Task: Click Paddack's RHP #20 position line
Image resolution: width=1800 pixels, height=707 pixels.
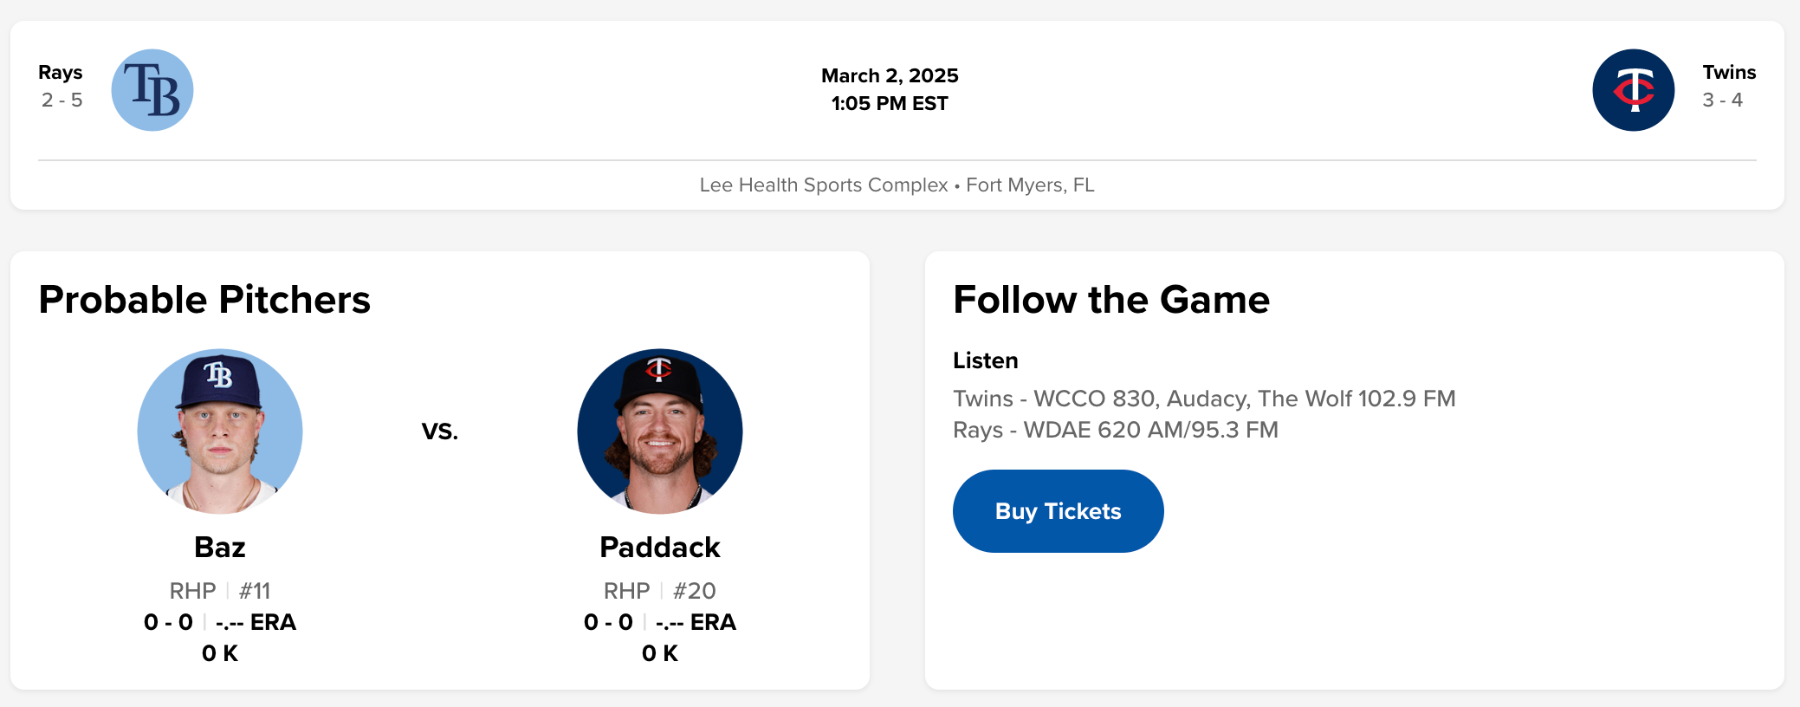Action: 660,591
